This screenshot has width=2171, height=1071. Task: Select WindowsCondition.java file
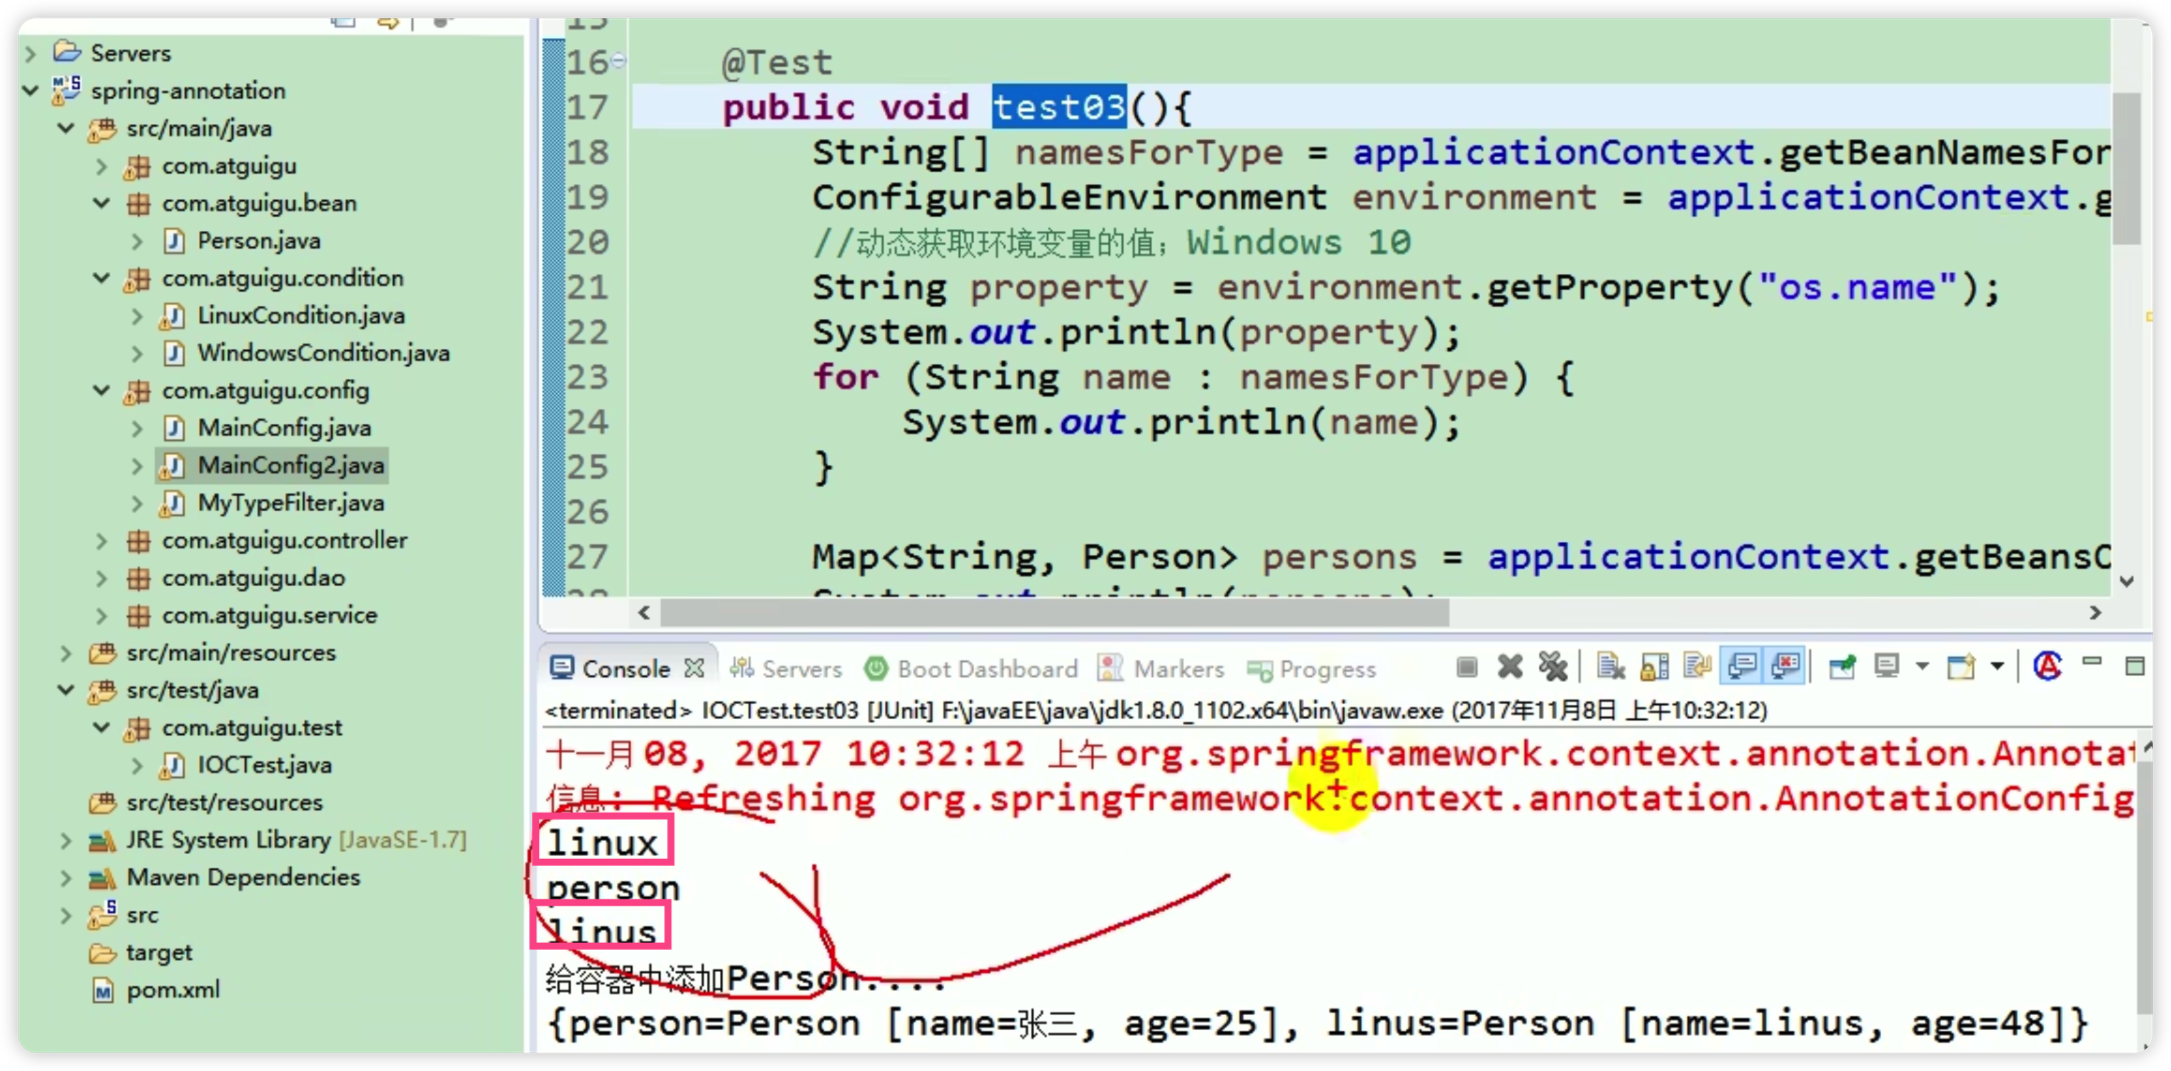pyautogui.click(x=323, y=353)
